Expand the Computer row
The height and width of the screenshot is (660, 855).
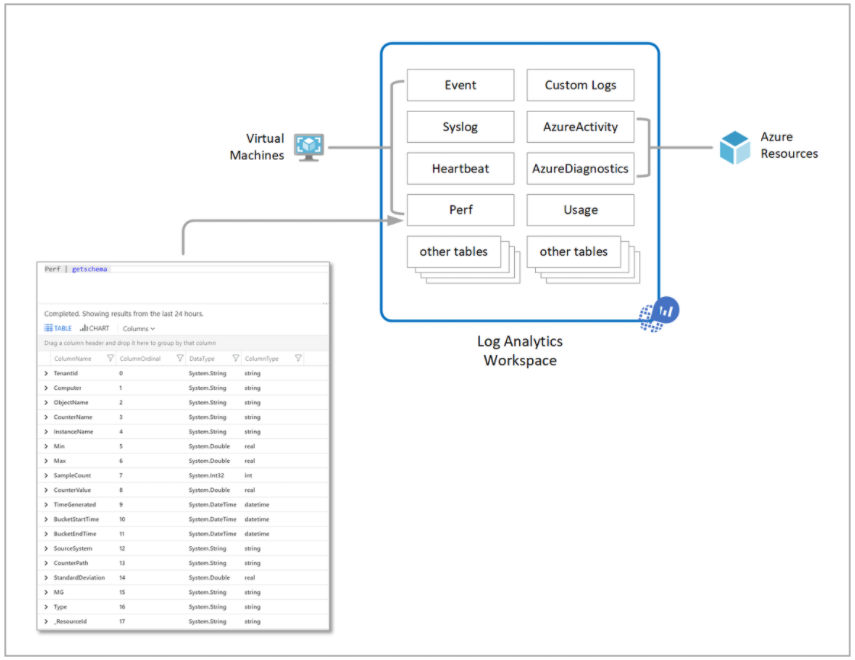[x=46, y=388]
